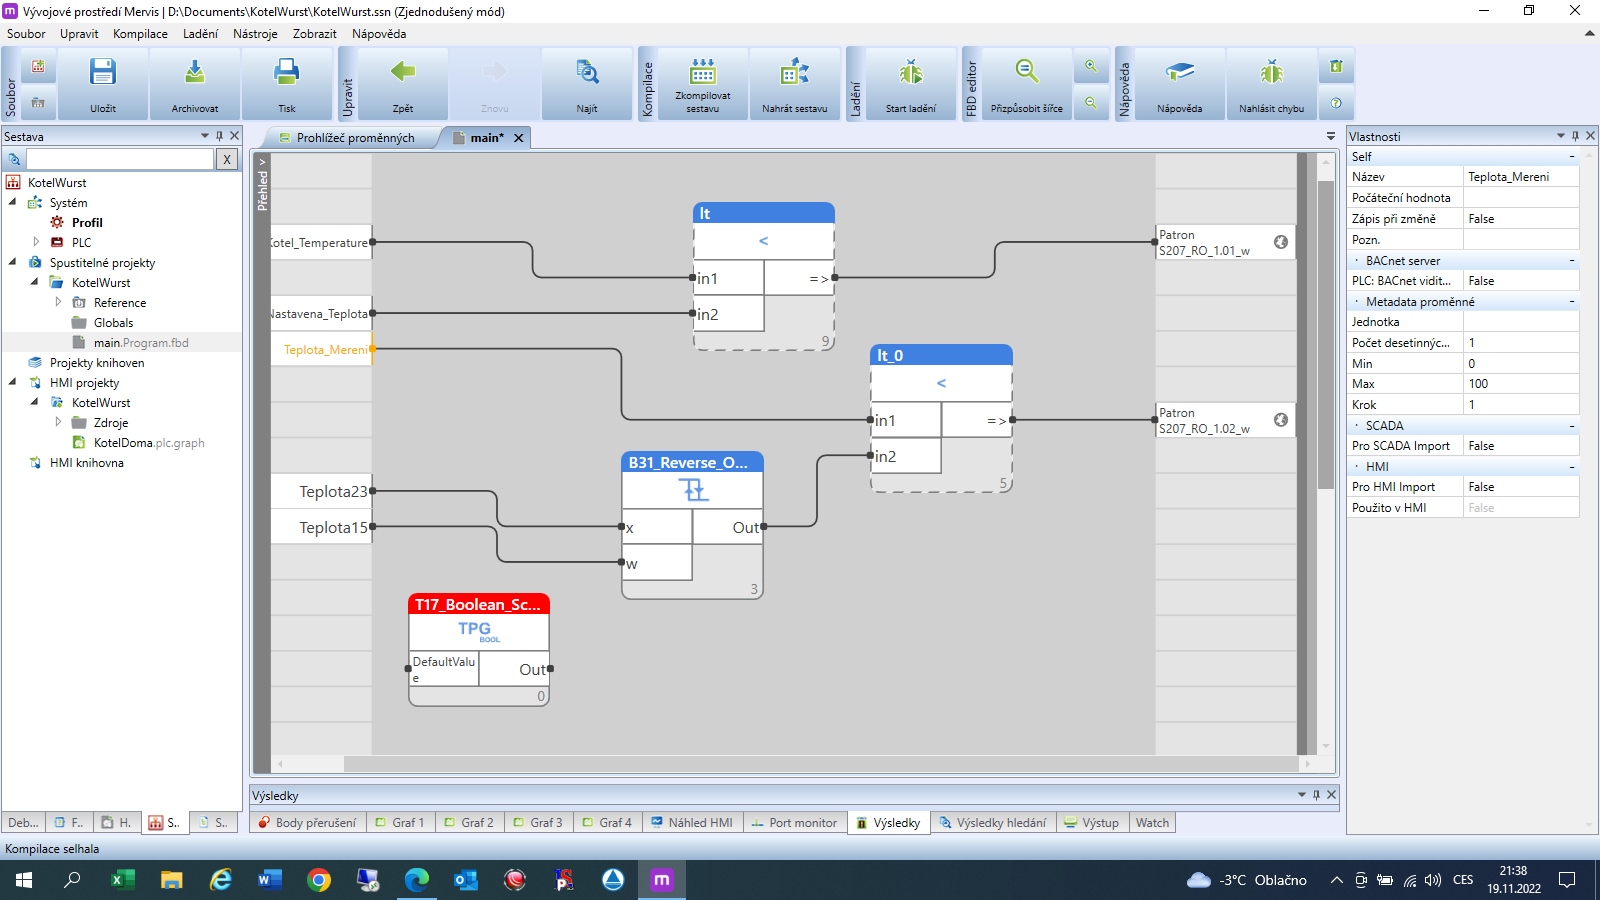Image resolution: width=1600 pixels, height=900 pixels.
Task: Start debugging with Start ladění
Action: click(911, 73)
